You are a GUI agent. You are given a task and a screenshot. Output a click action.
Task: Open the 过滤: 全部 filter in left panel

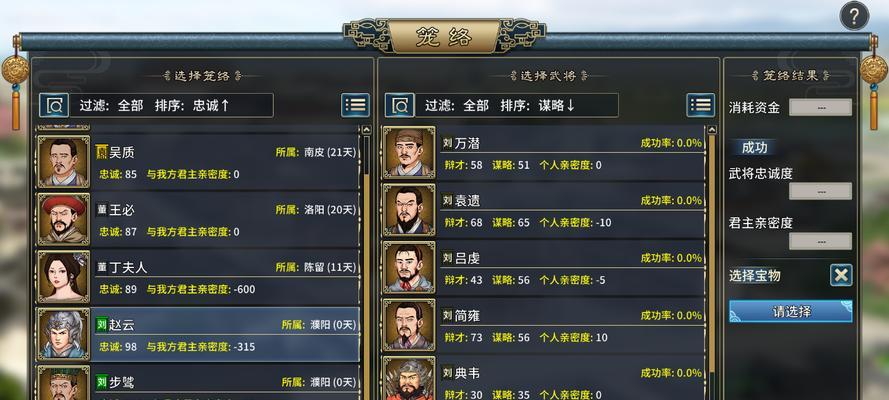[111, 105]
